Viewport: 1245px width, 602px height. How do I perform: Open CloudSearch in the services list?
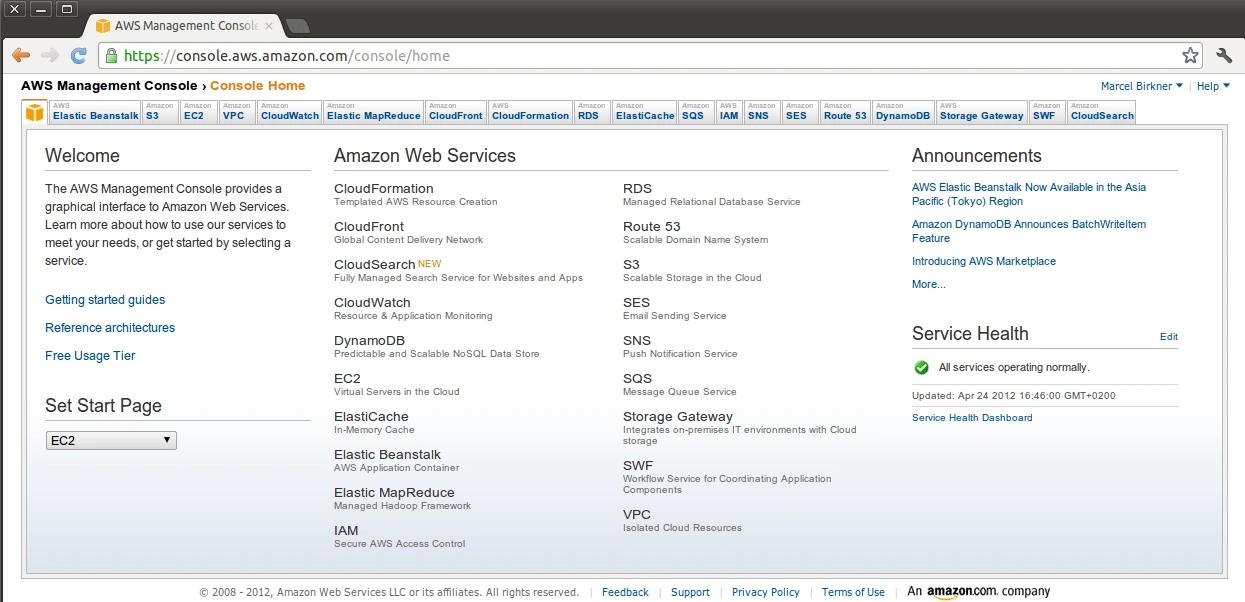[x=375, y=265]
